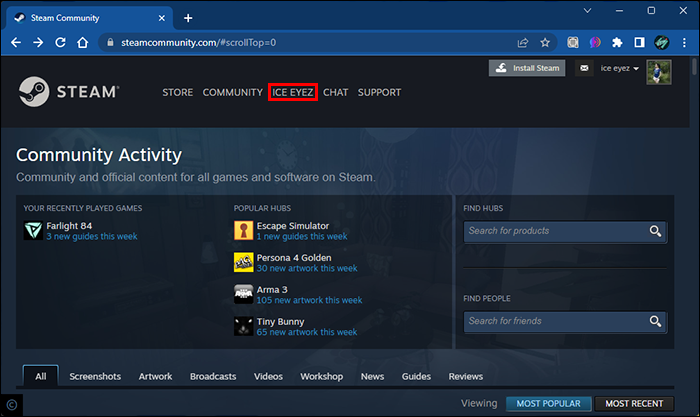700x417 pixels.
Task: Reload the Steam Community page
Action: point(60,42)
